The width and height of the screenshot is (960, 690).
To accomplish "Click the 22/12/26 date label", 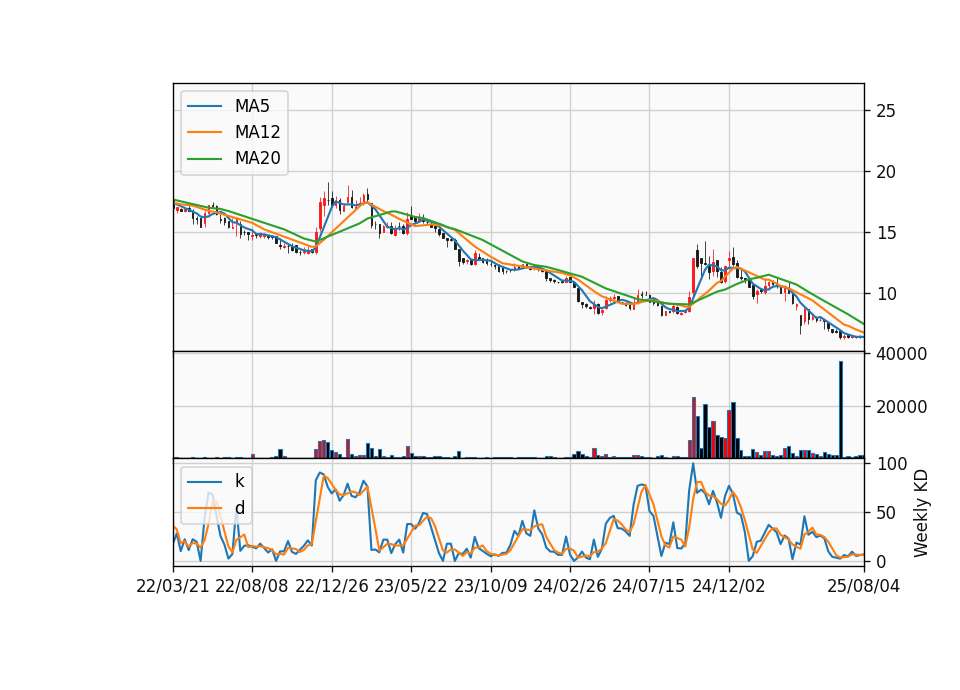I will (x=332, y=586).
